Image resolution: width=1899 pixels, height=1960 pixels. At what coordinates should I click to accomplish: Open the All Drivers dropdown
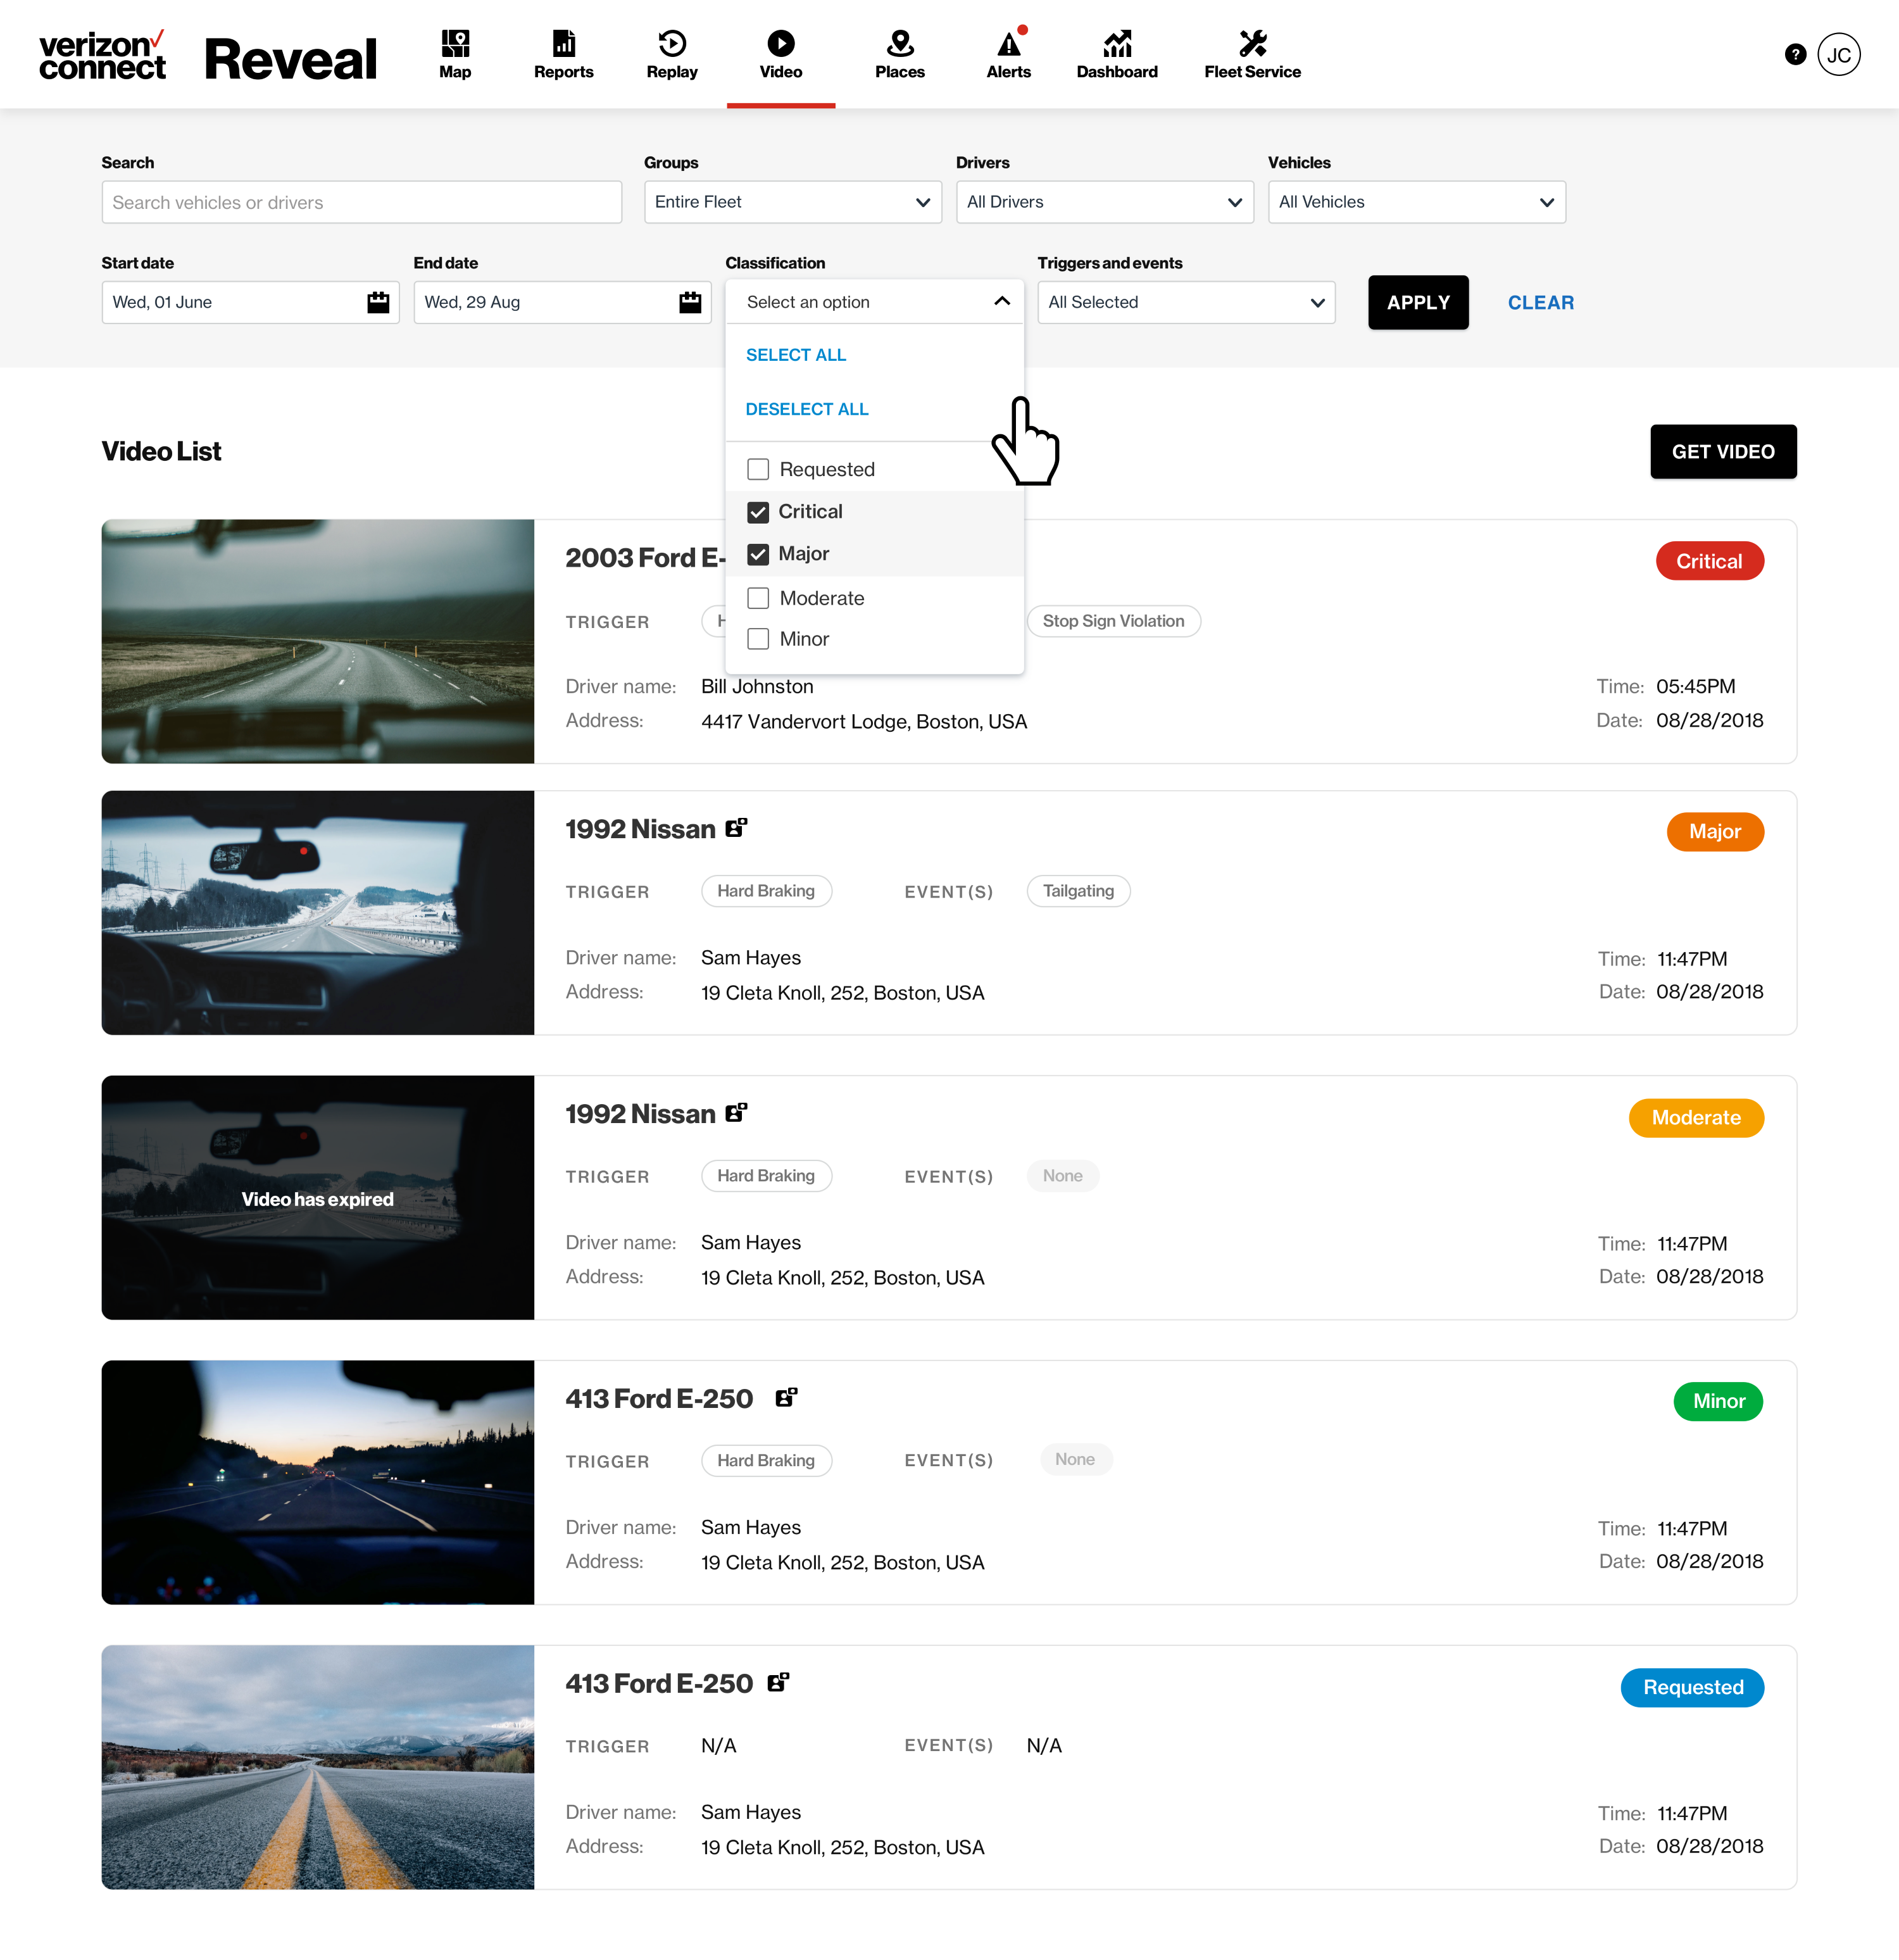click(x=1104, y=202)
